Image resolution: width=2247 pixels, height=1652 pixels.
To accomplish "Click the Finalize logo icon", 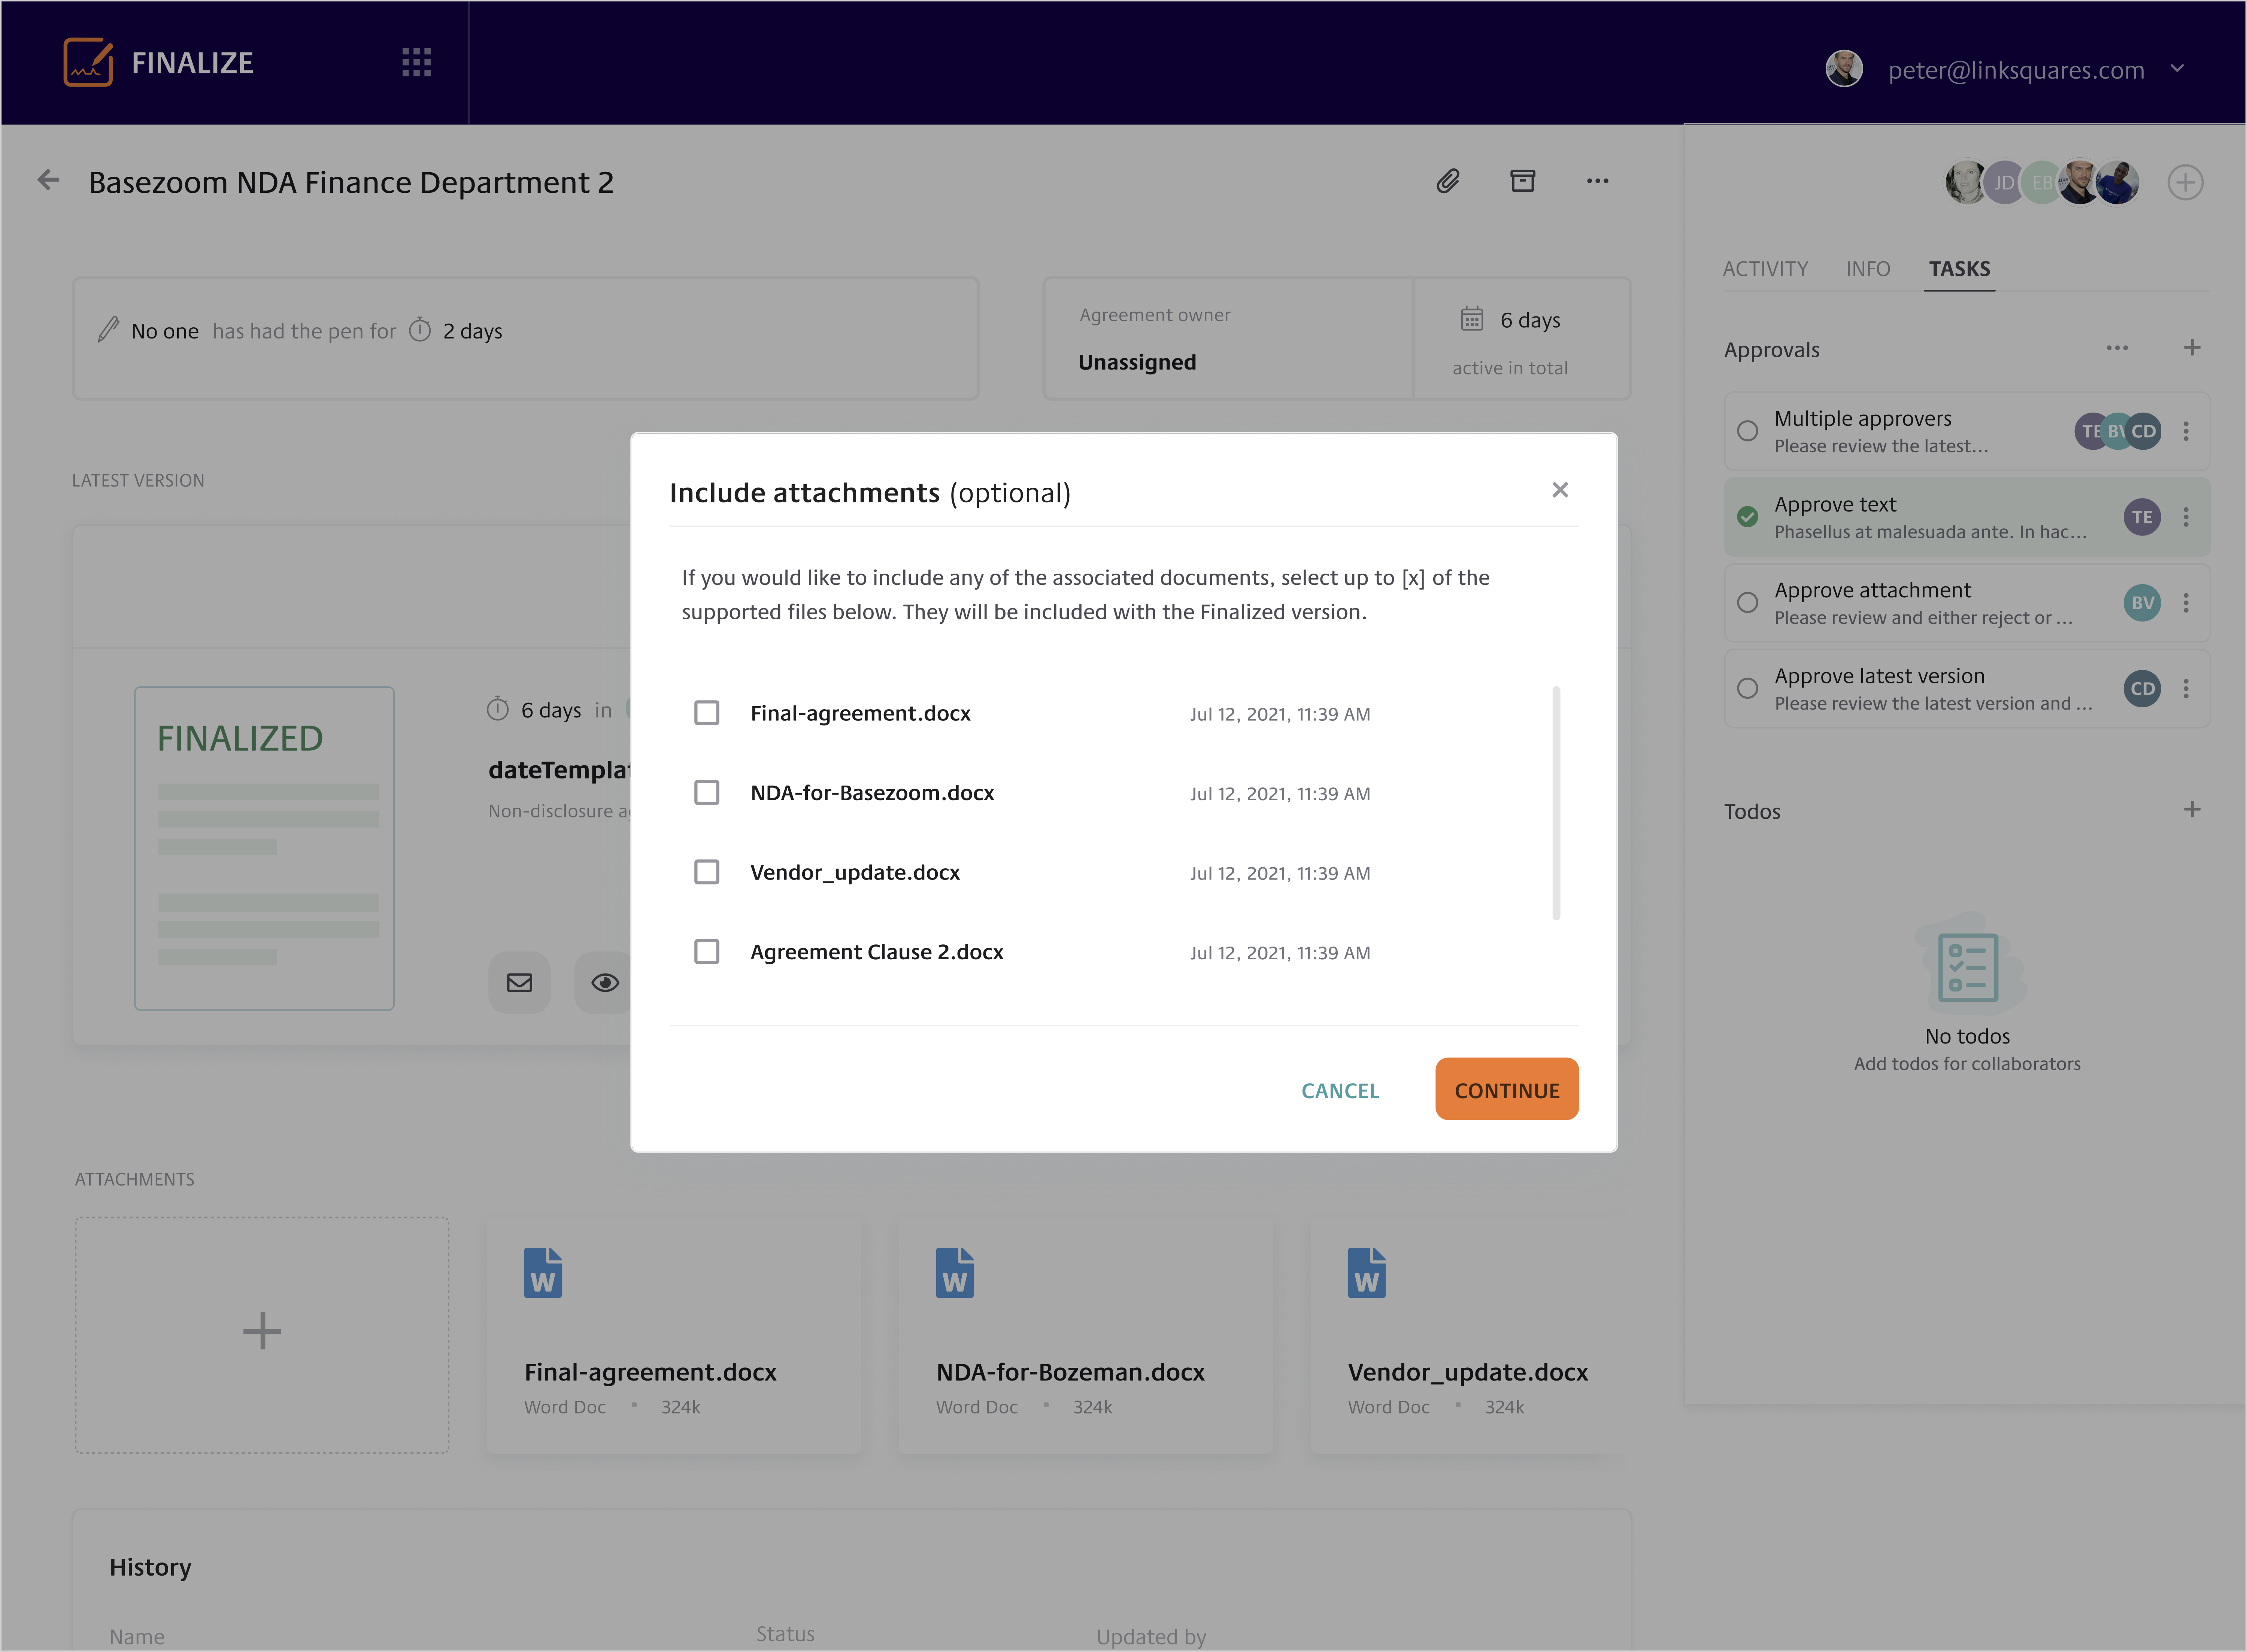I will coord(88,62).
